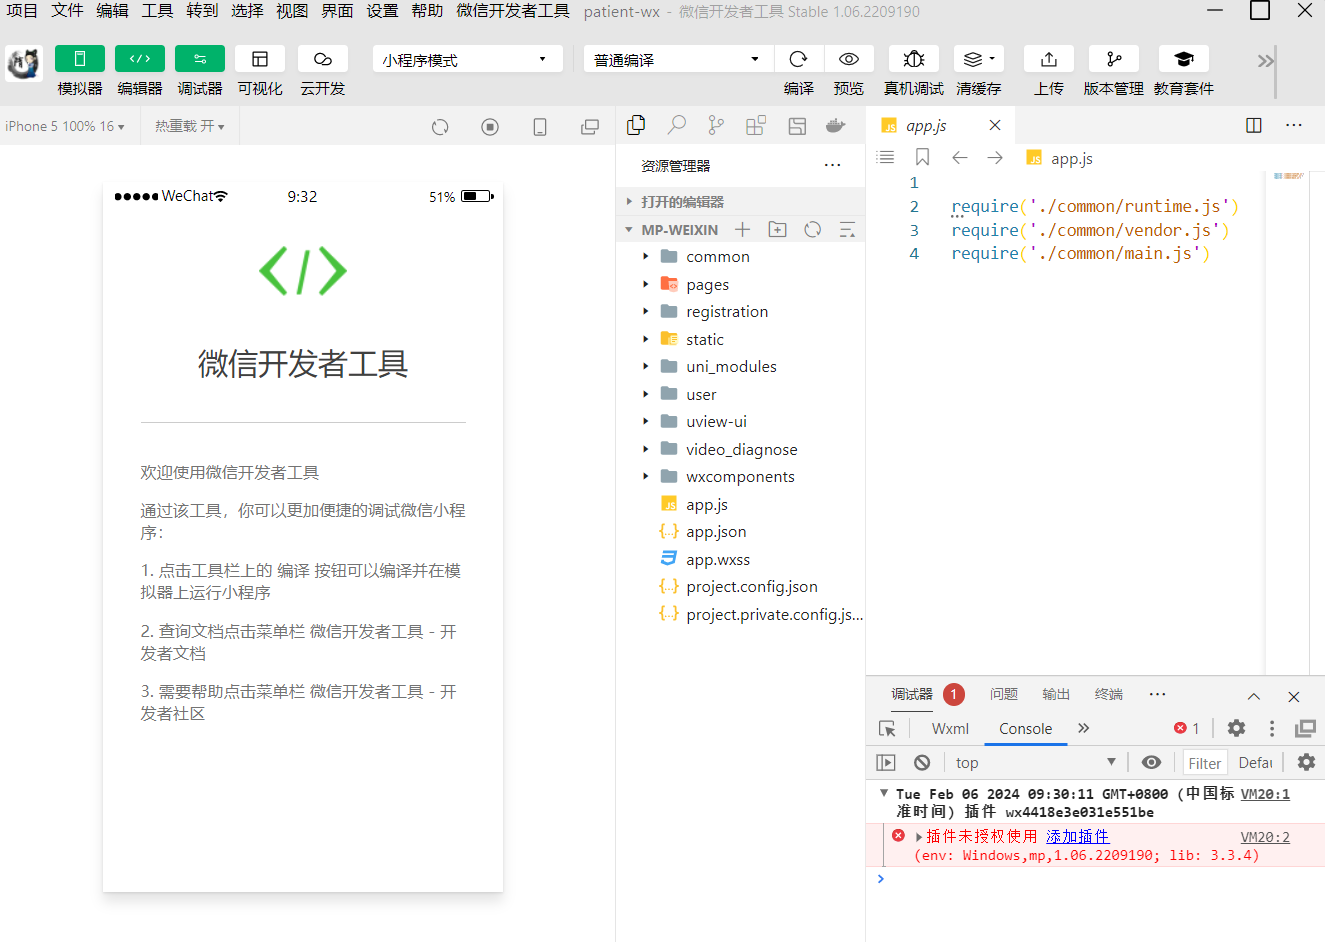1325x942 pixels.
Task: Open the 项目 menu
Action: click(x=22, y=11)
